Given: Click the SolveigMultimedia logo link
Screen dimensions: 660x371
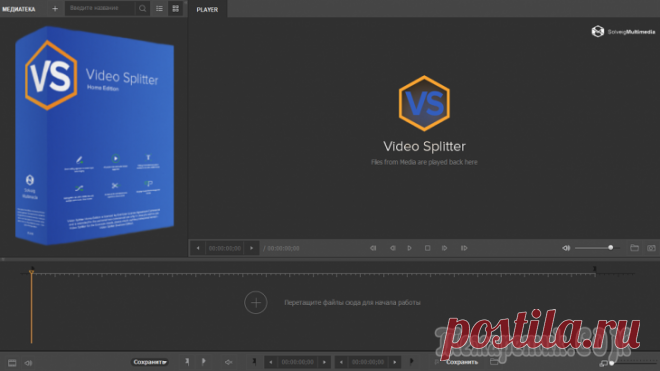Looking at the screenshot, I should (x=623, y=32).
